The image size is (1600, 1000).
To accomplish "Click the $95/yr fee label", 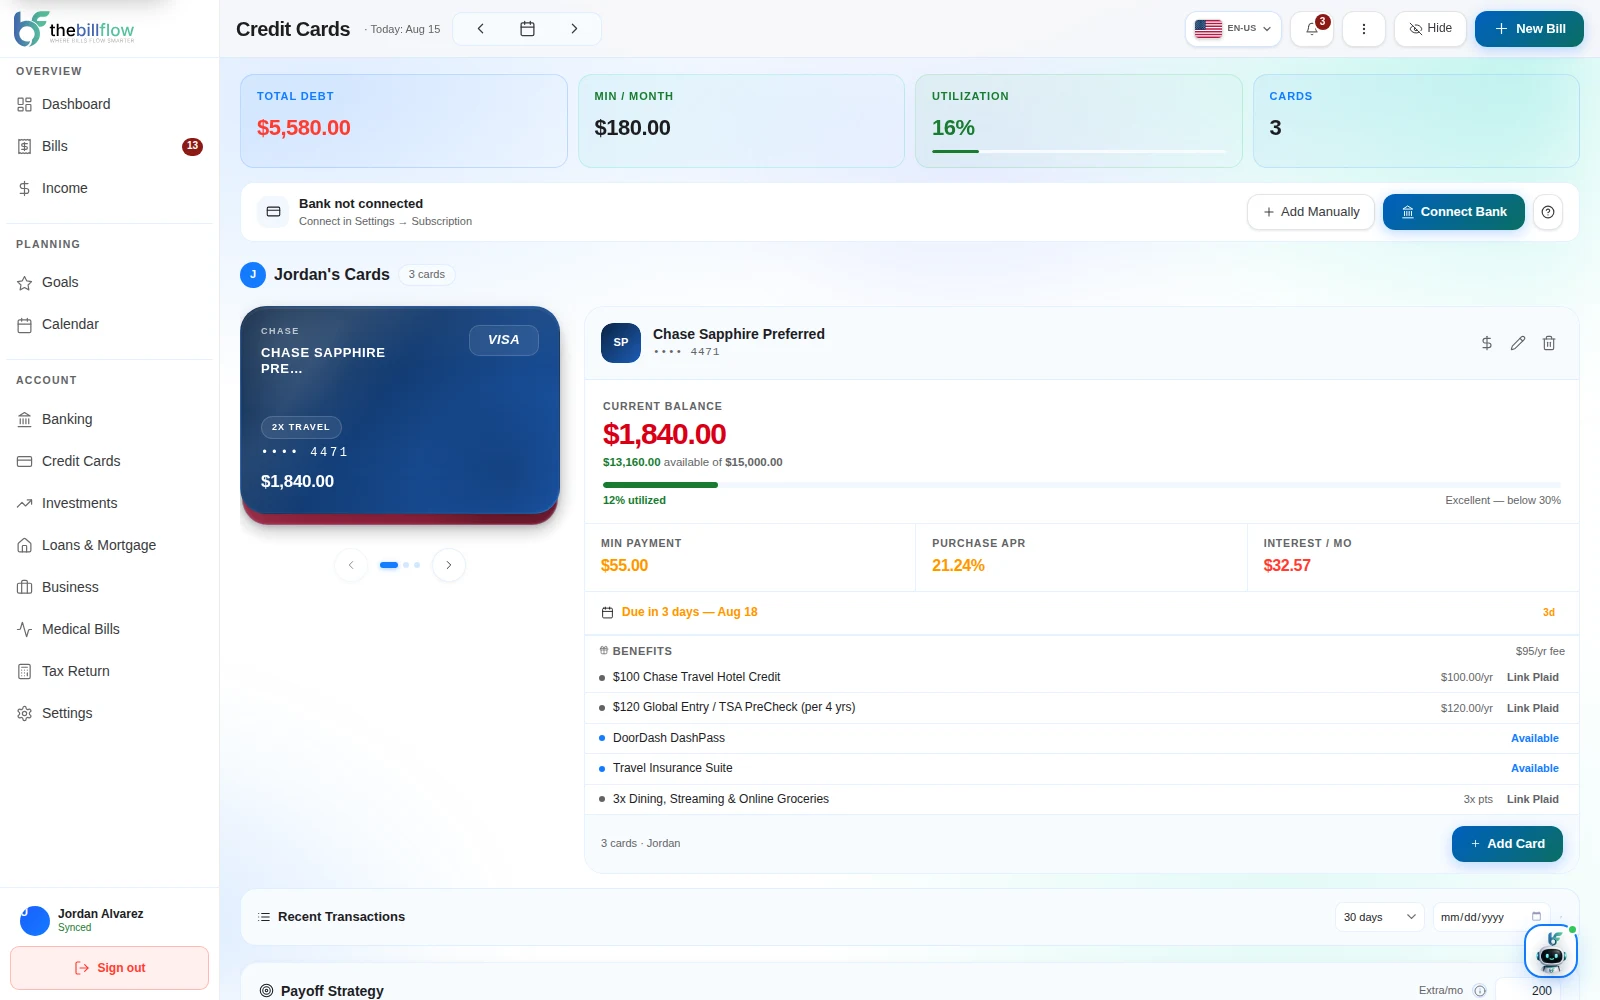I will pyautogui.click(x=1540, y=651).
